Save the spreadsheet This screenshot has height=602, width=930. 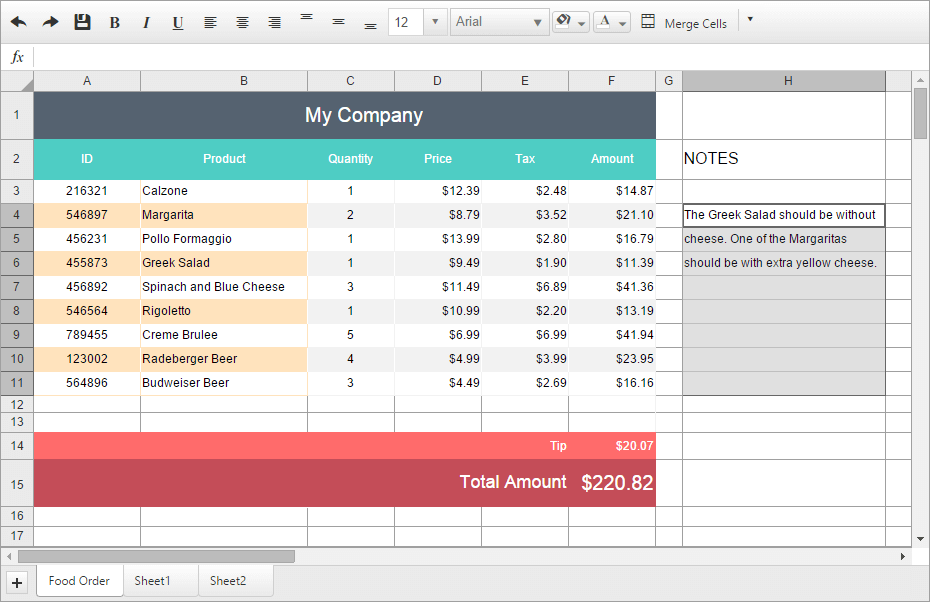[82, 21]
